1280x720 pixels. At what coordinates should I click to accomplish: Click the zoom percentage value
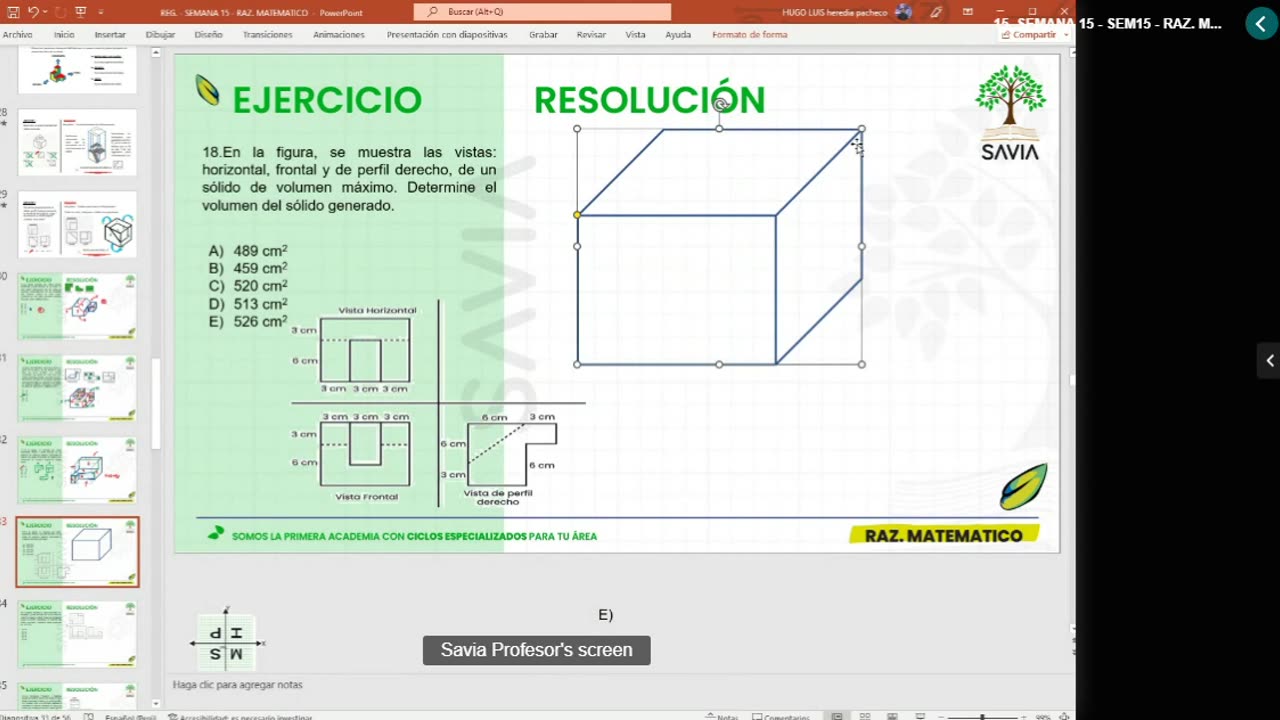tap(1043, 716)
